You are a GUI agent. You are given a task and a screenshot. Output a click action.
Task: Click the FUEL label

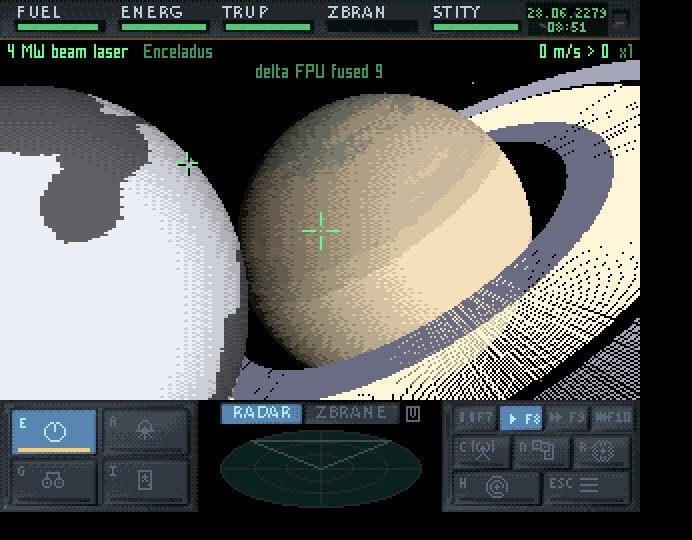[x=39, y=12]
